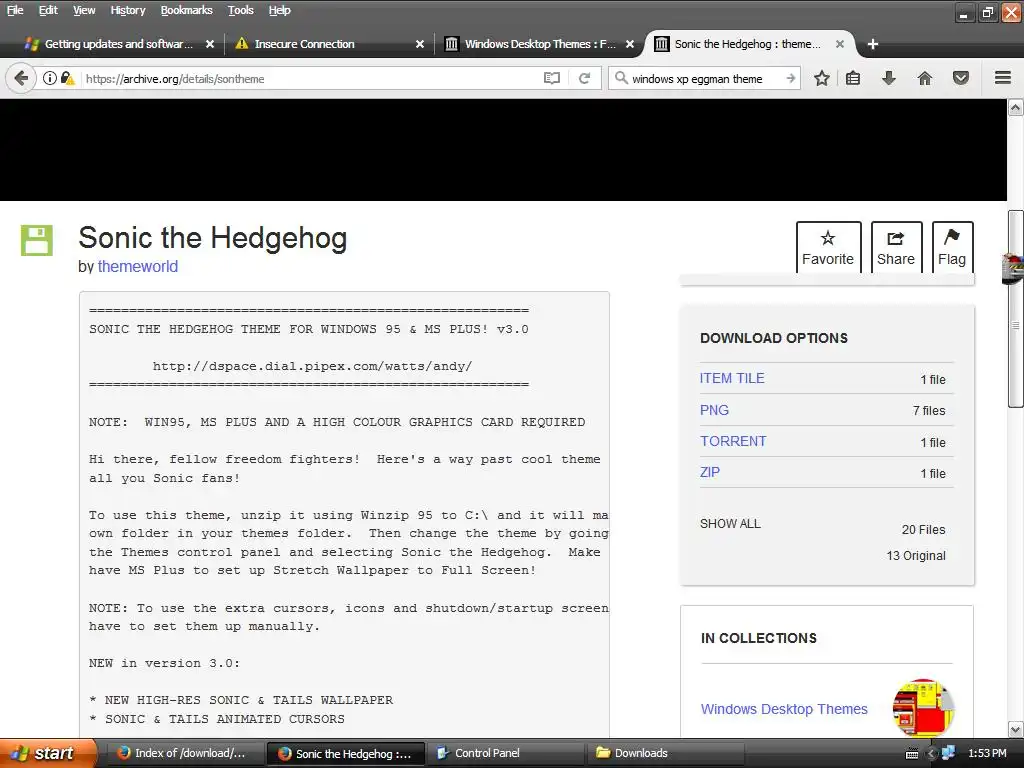Click the scrollbar up arrow
This screenshot has width=1024, height=768.
point(1016,108)
